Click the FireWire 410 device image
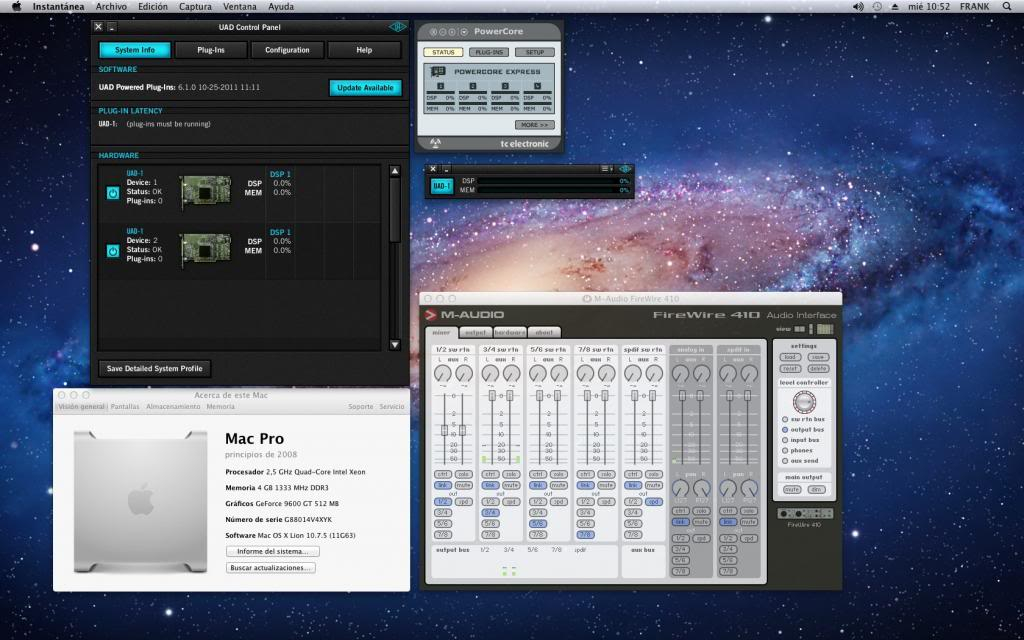 805,513
